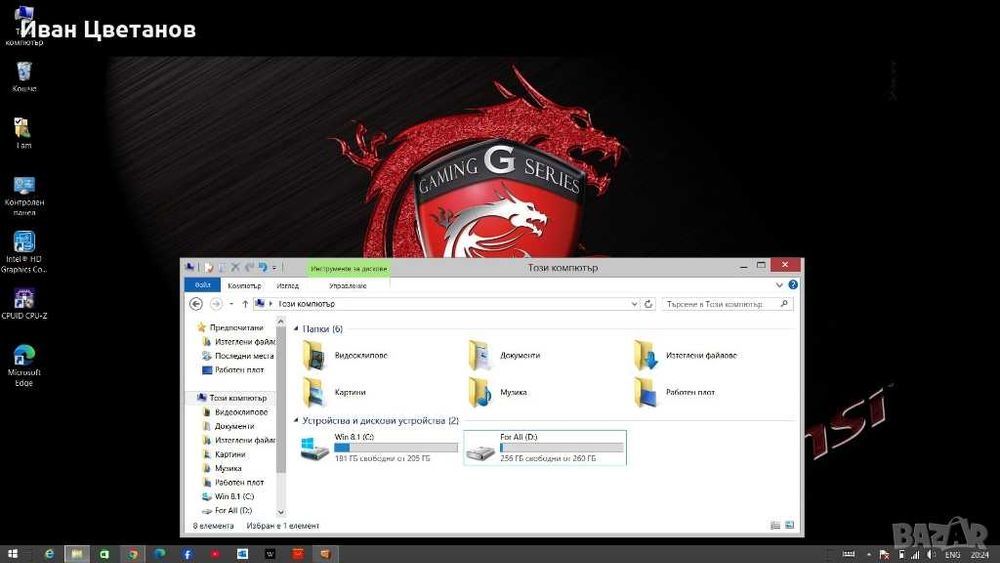
Task: Click the ENG language indicator
Action: [952, 555]
